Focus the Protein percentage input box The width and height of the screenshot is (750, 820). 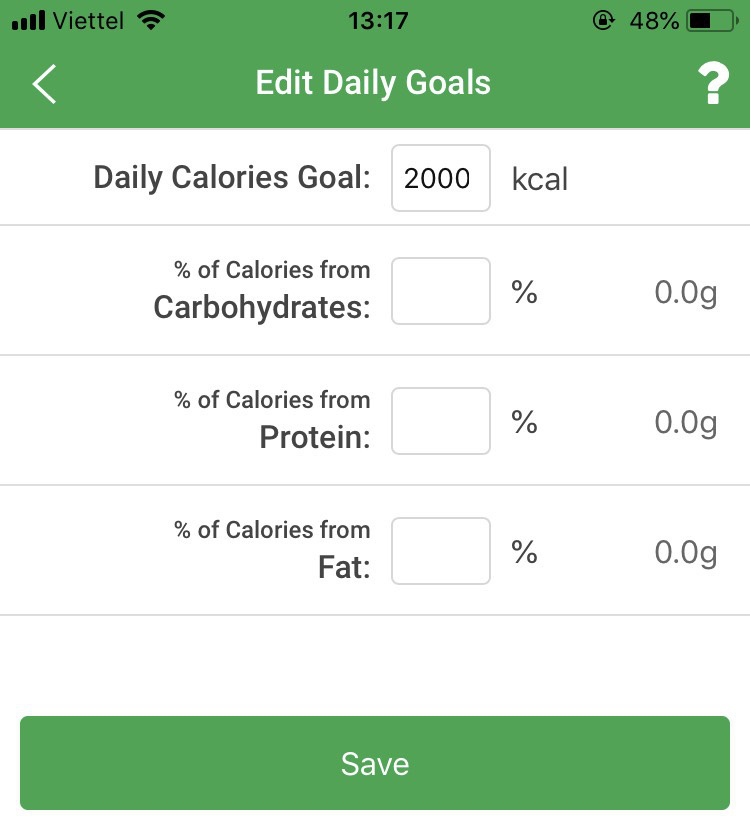coord(440,421)
